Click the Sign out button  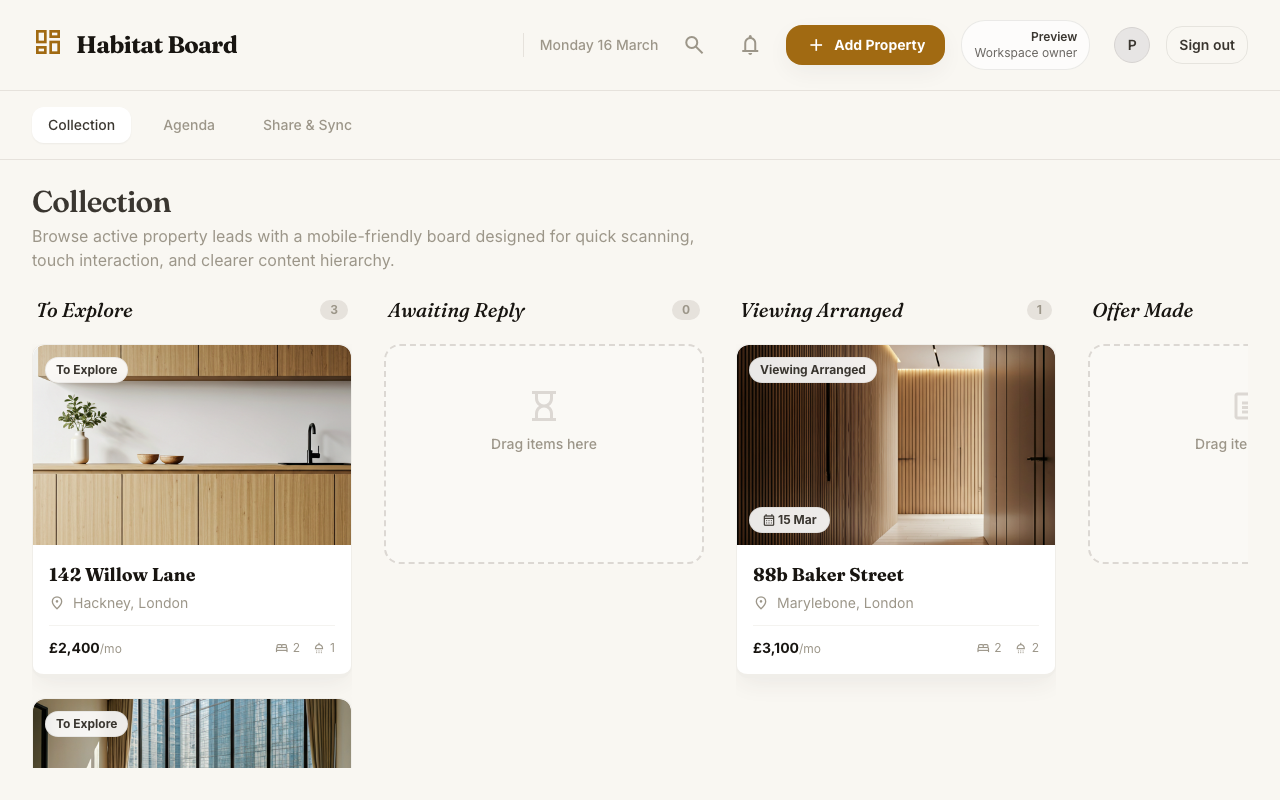(1206, 45)
